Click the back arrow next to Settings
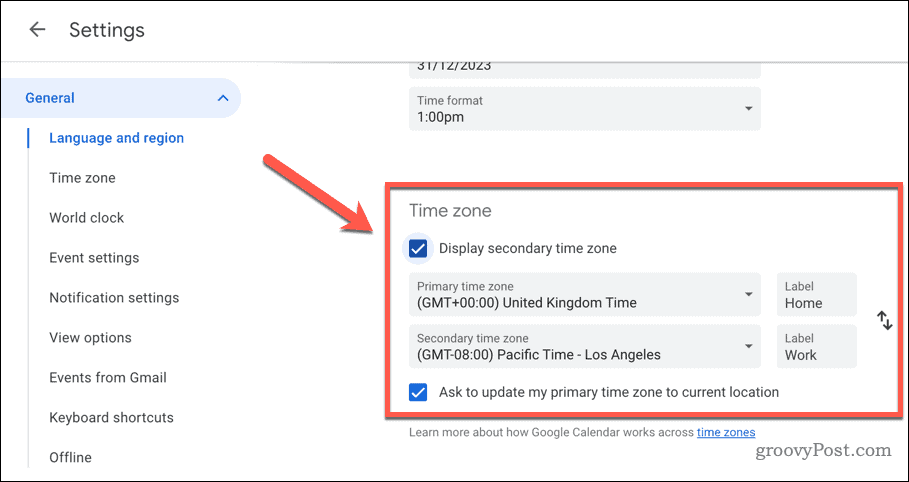This screenshot has width=909, height=482. 37,30
